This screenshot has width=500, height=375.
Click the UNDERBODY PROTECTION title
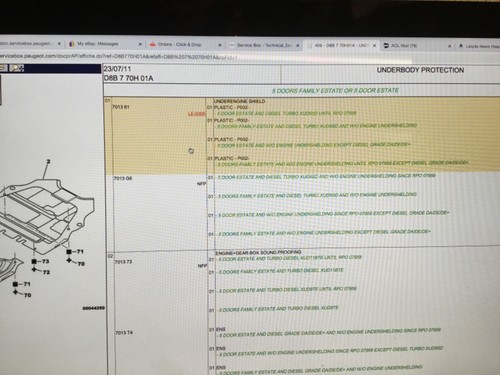point(420,70)
